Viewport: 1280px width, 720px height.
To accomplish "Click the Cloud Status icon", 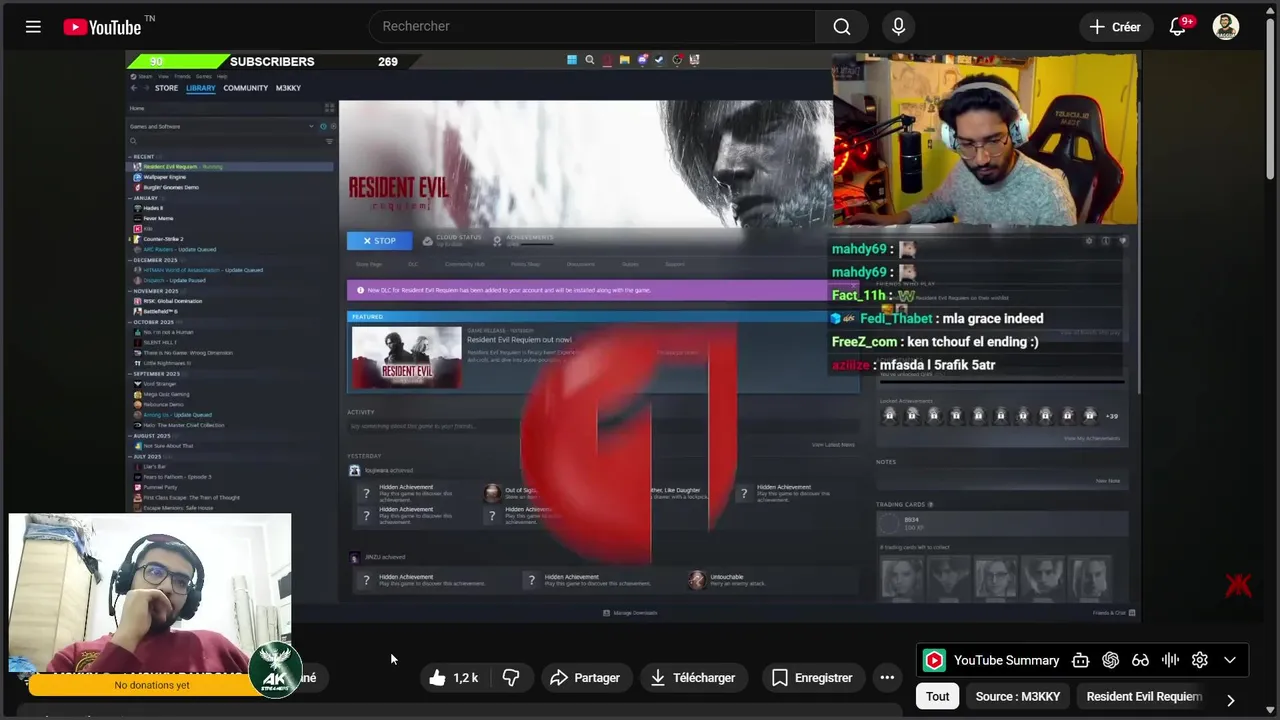I will (428, 241).
